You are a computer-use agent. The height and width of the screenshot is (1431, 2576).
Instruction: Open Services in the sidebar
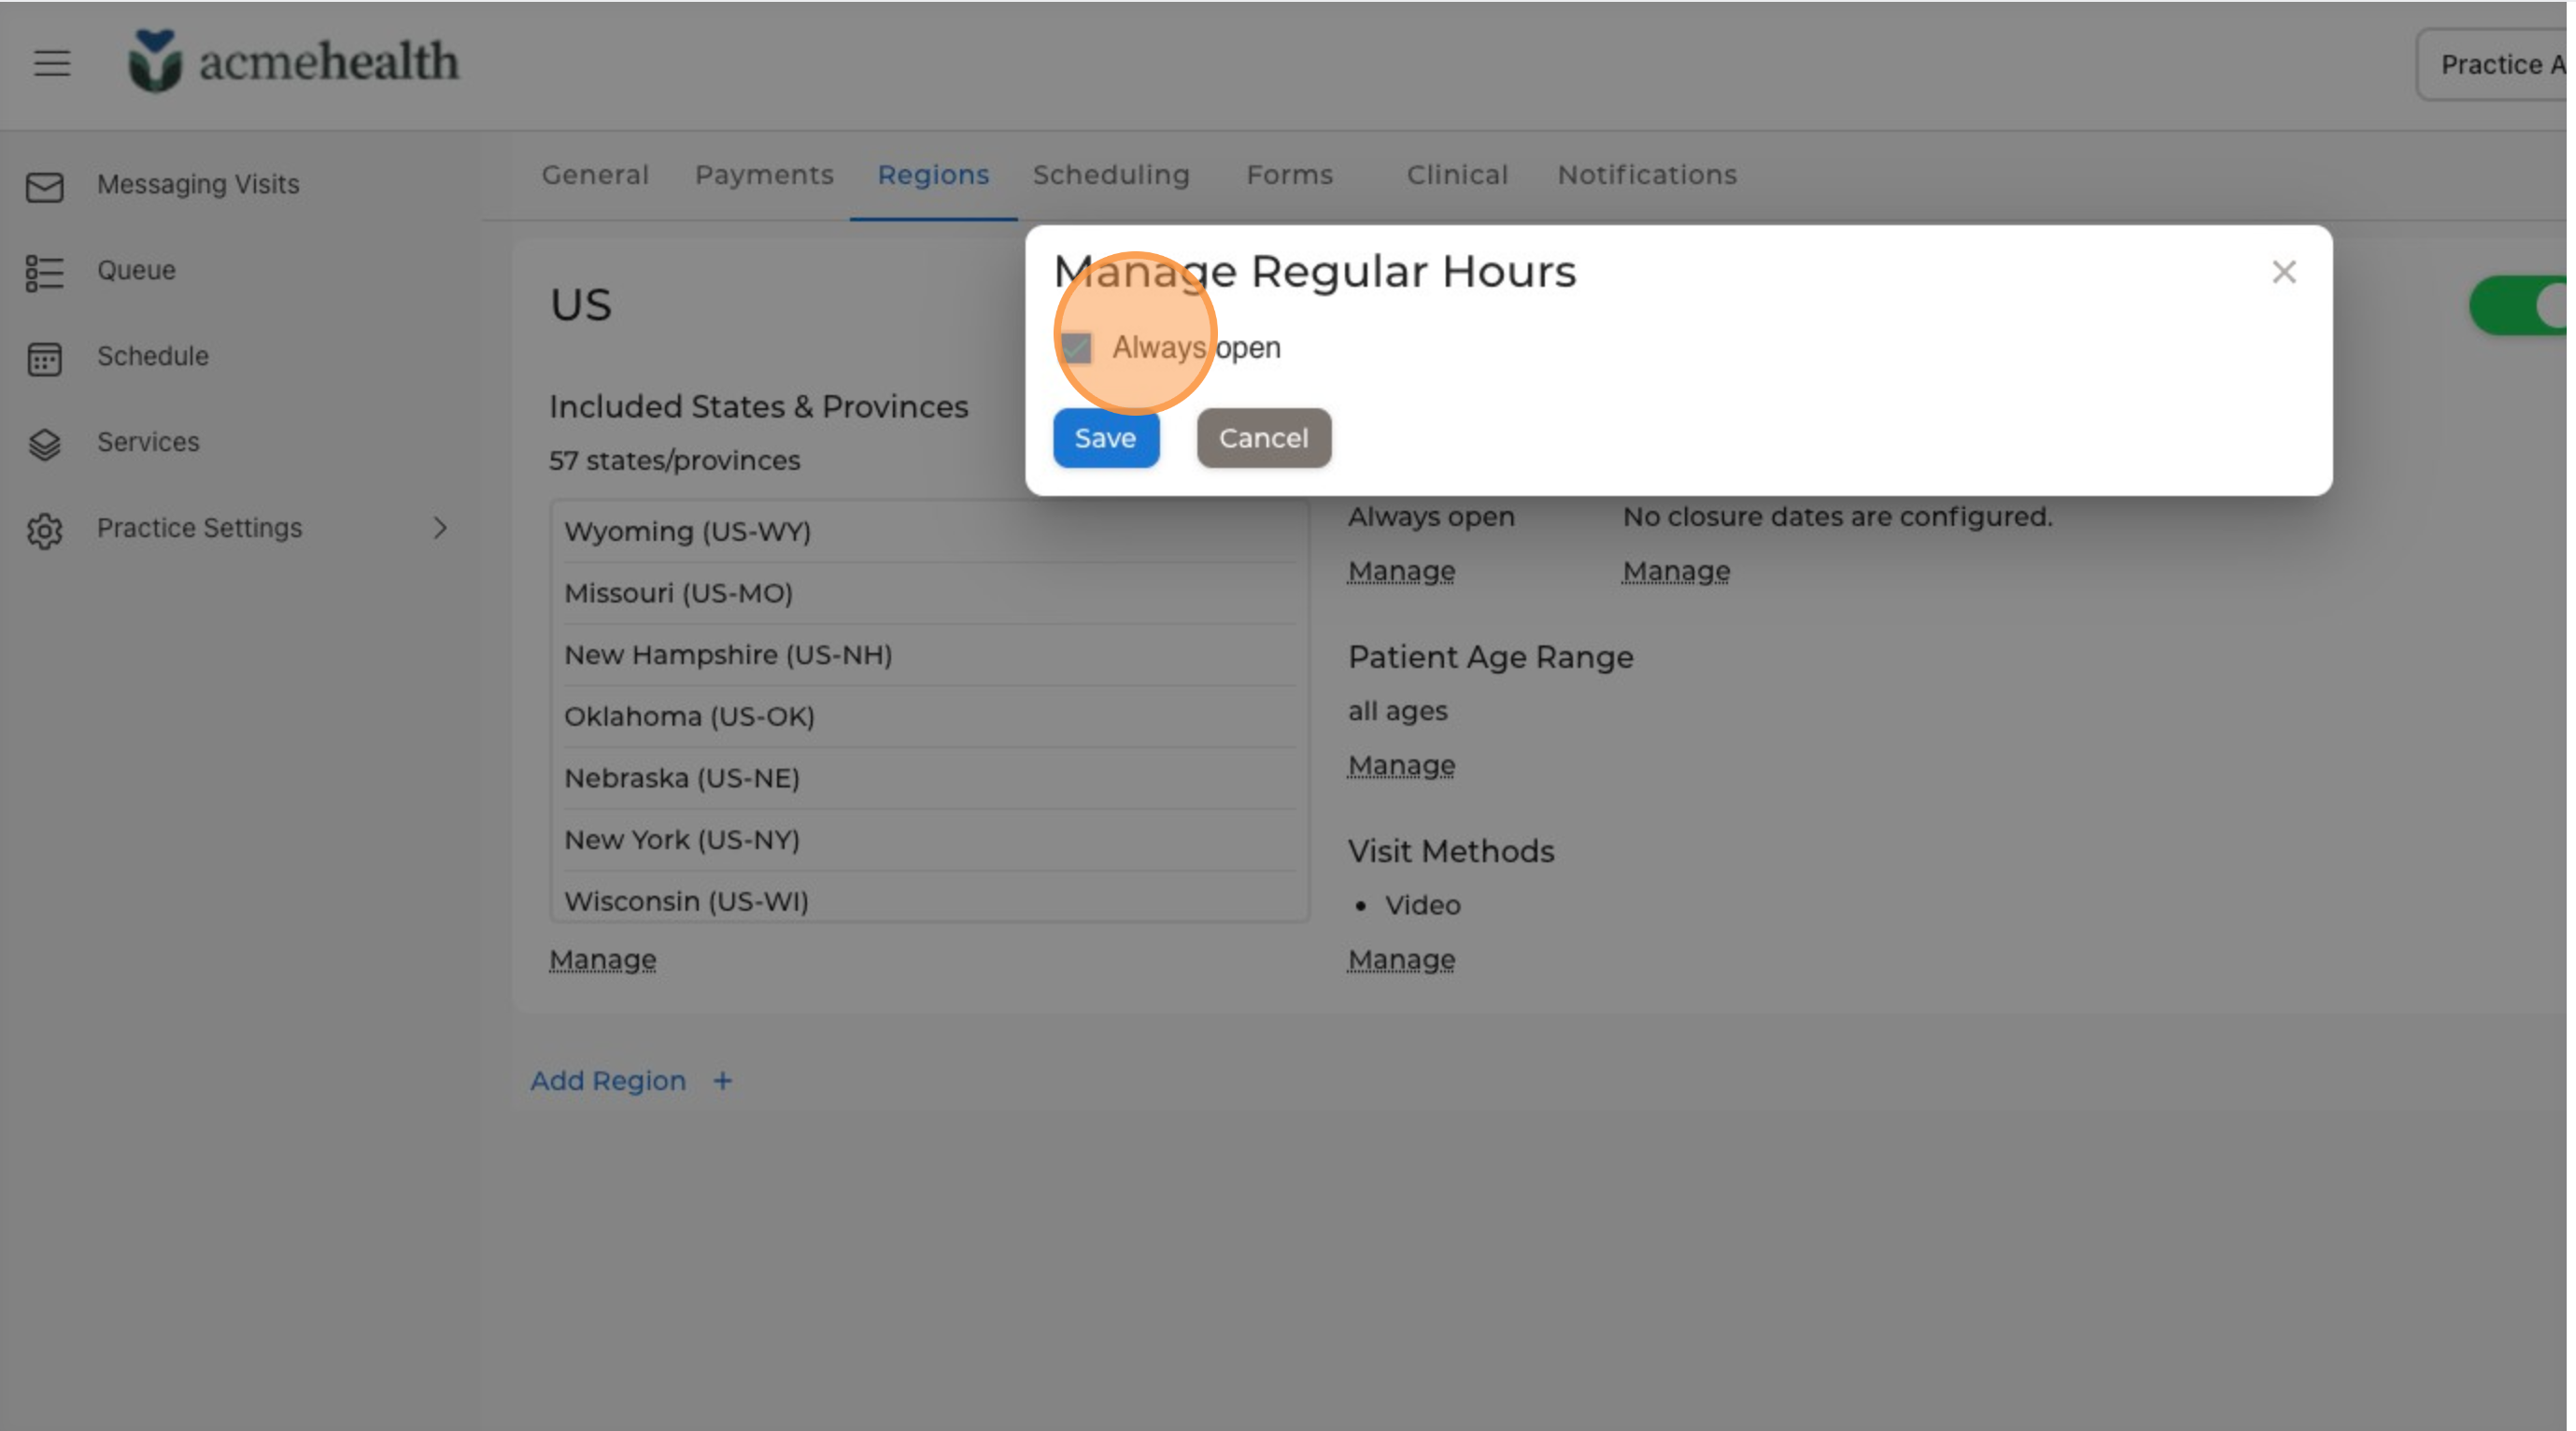(148, 442)
